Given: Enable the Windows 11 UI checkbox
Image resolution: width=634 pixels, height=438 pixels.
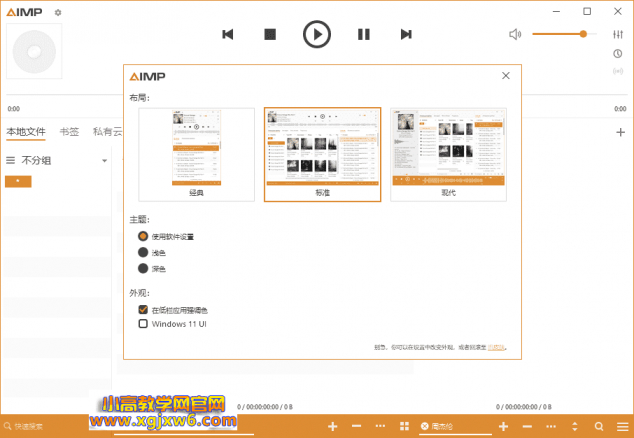Looking at the screenshot, I should point(143,324).
